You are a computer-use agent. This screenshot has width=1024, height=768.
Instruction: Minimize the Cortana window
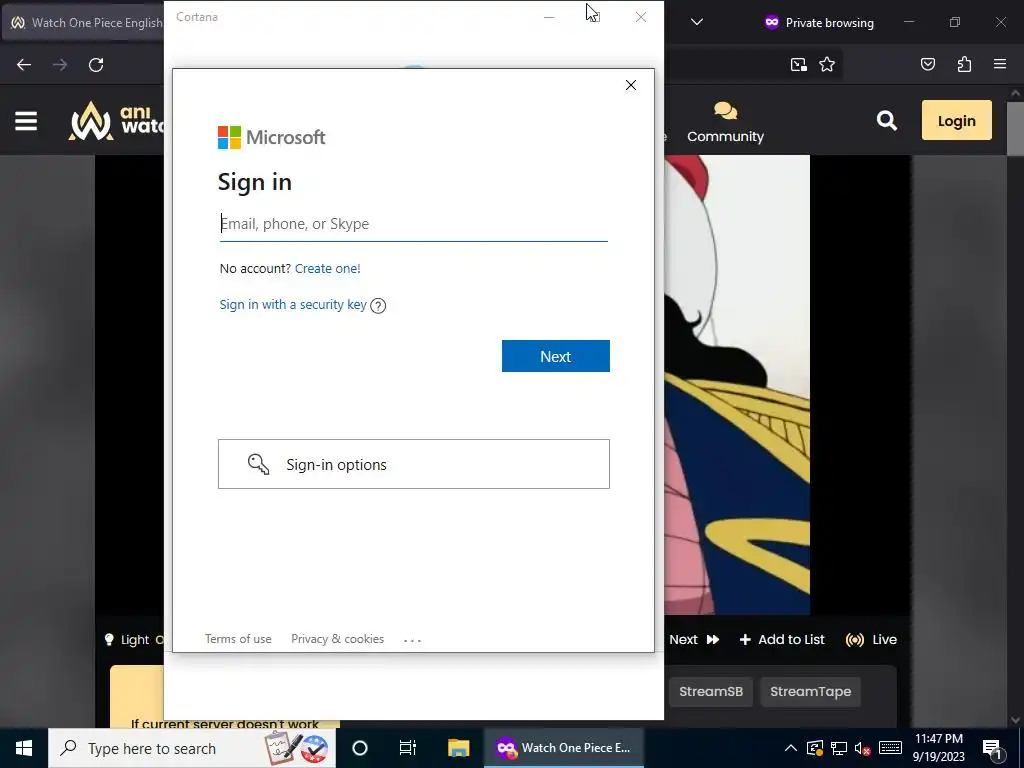549,17
